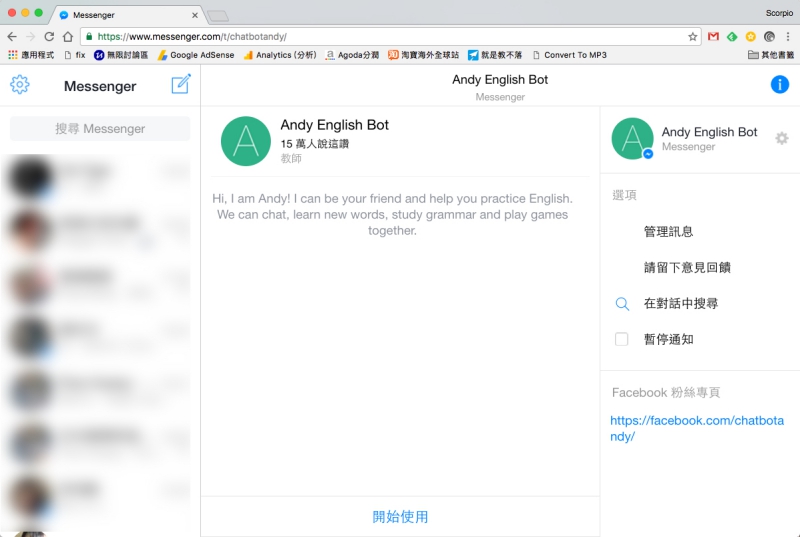Click the 搜尋 Messenger search field
Viewport: 800px width, 537px height.
pyautogui.click(x=100, y=129)
